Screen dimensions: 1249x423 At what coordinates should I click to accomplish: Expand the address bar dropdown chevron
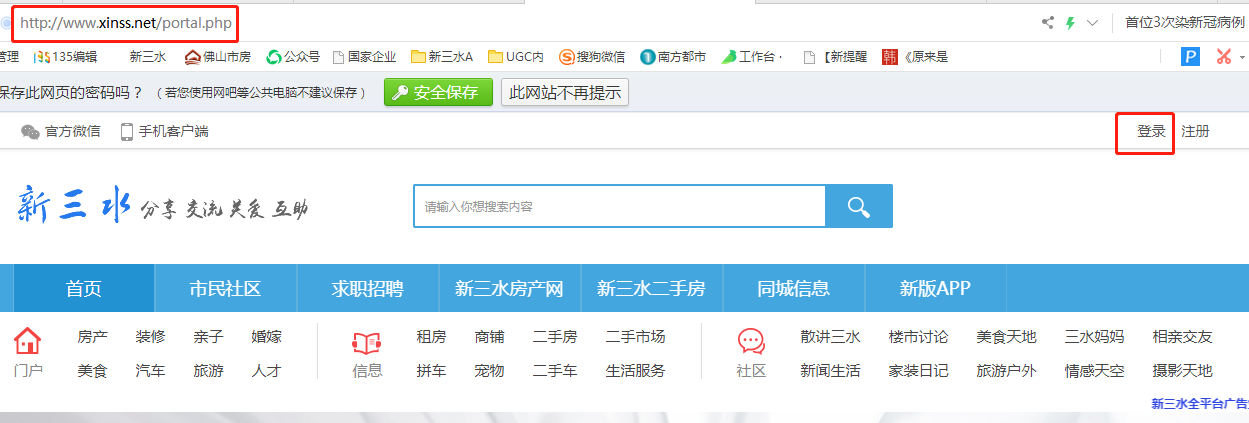point(1092,22)
